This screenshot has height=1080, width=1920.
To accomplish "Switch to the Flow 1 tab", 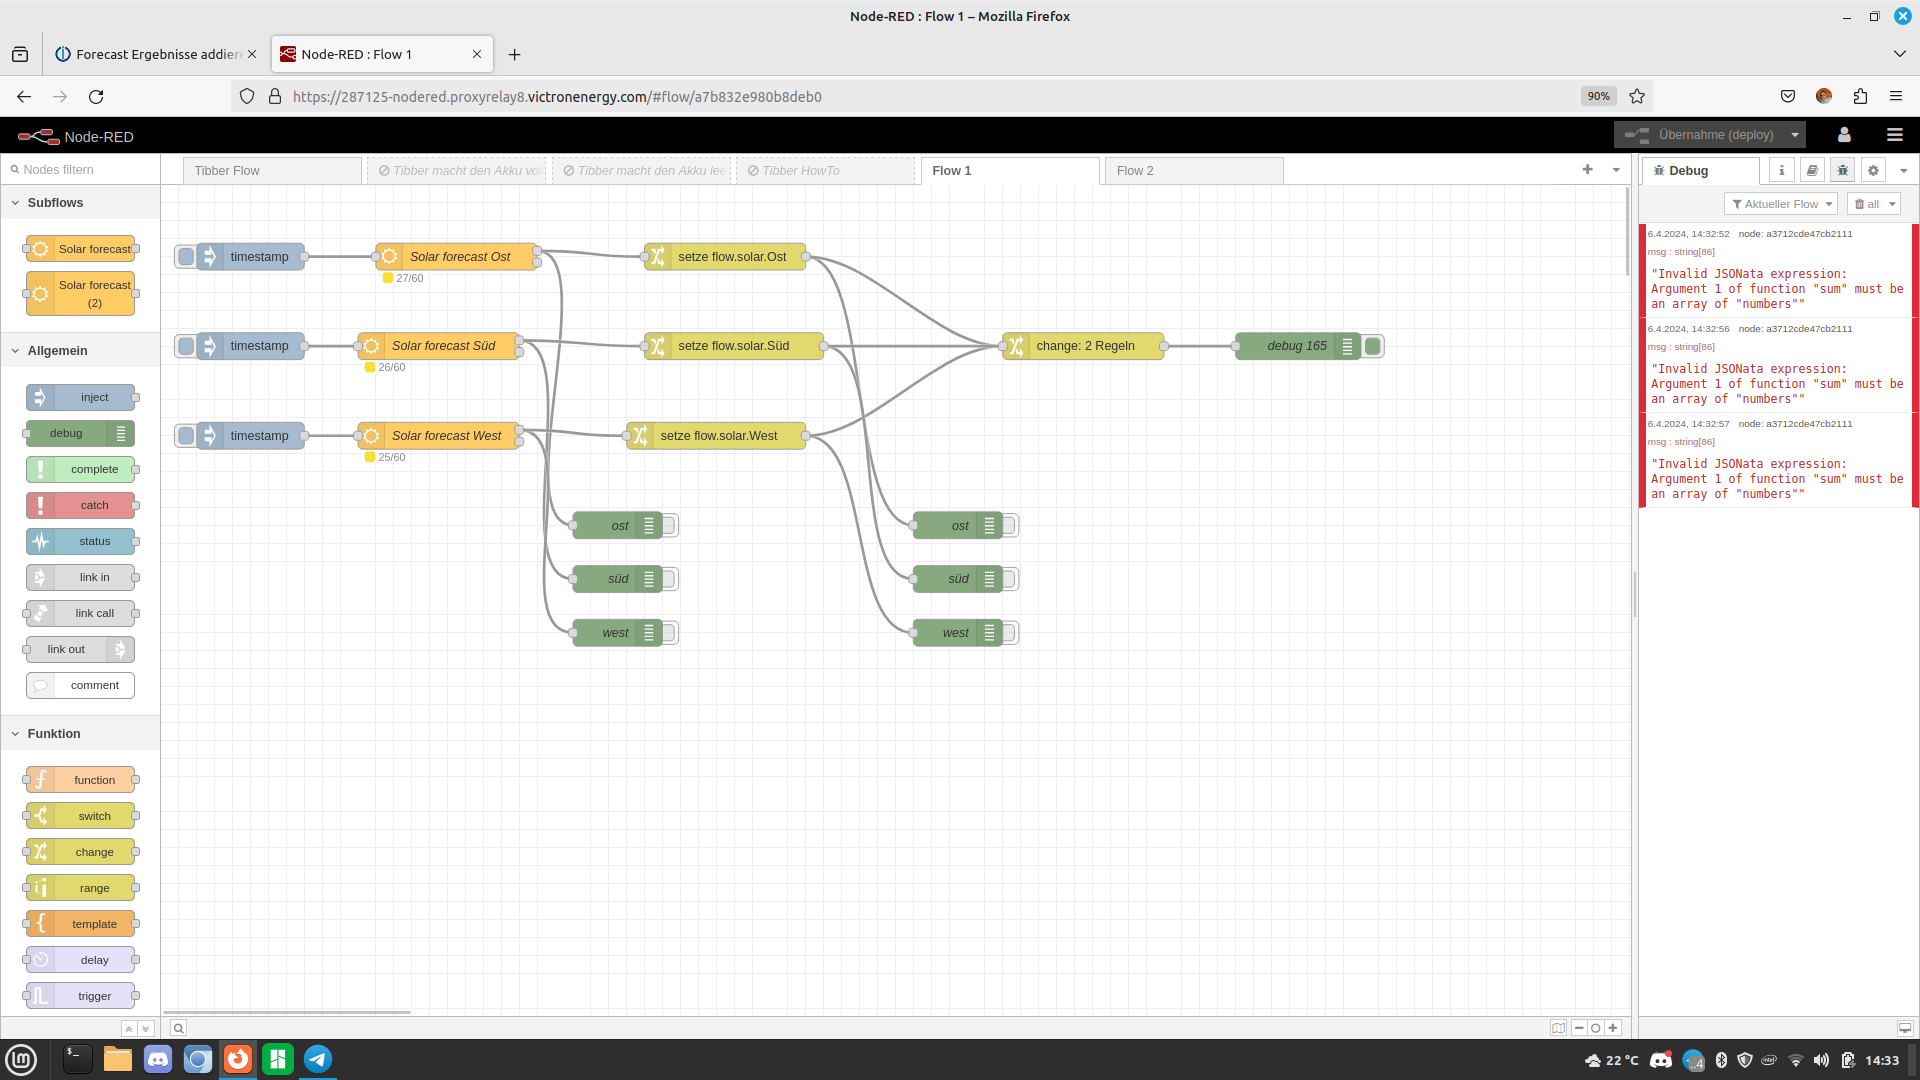I will coord(1010,171).
